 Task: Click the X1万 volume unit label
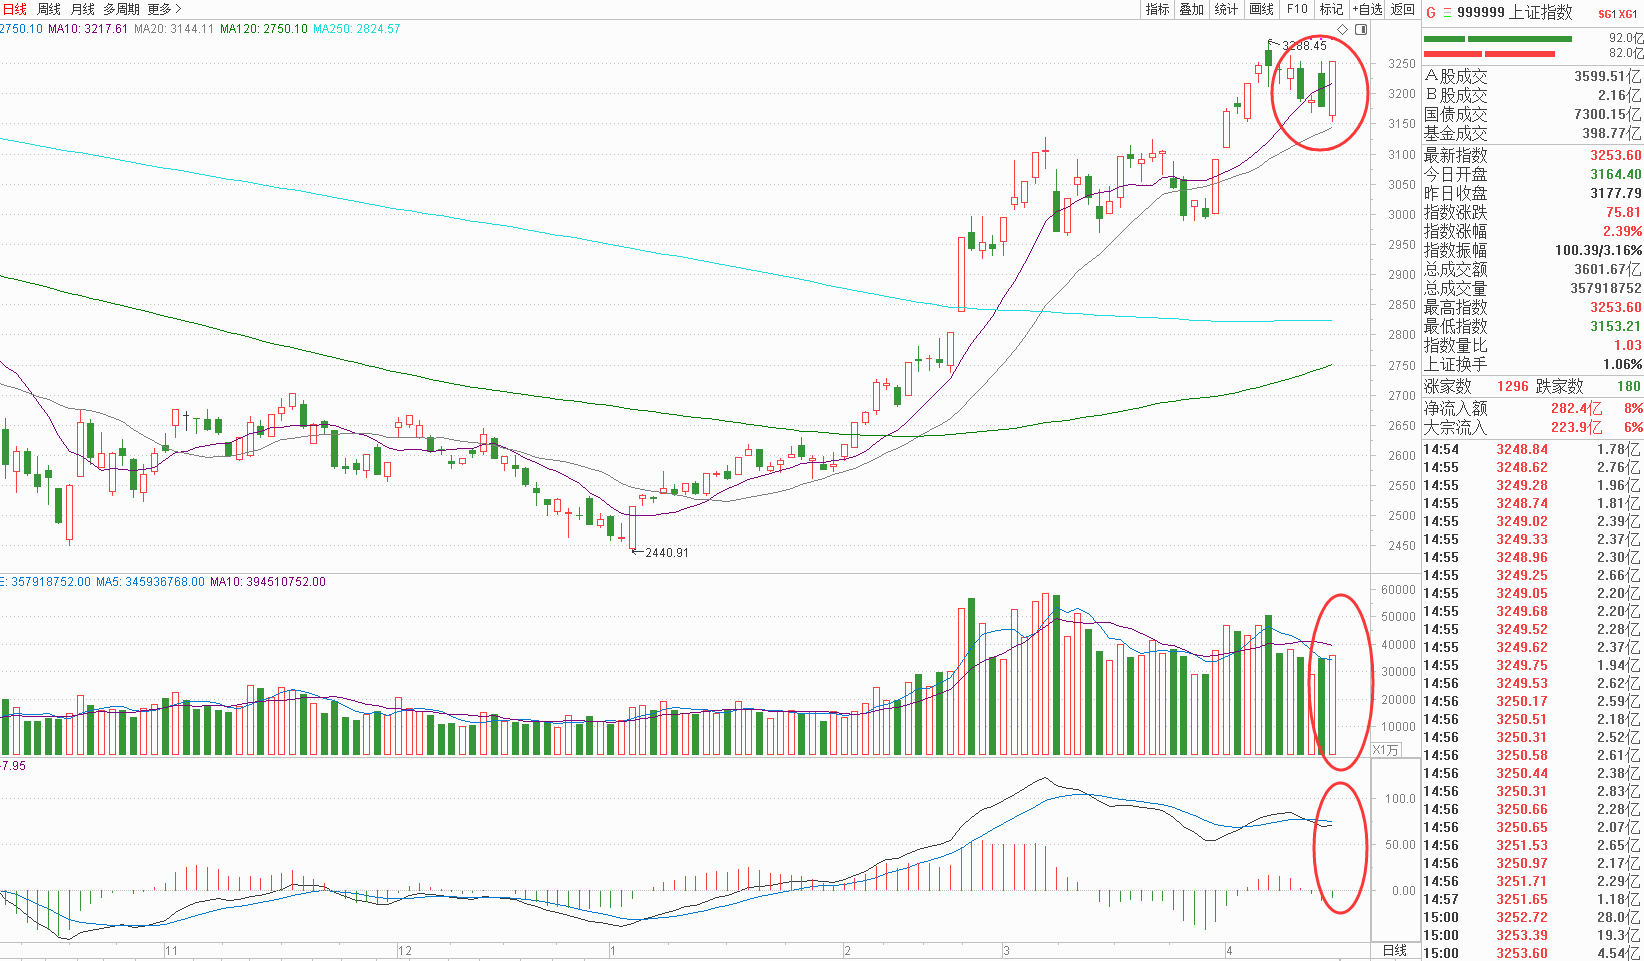tap(1386, 750)
